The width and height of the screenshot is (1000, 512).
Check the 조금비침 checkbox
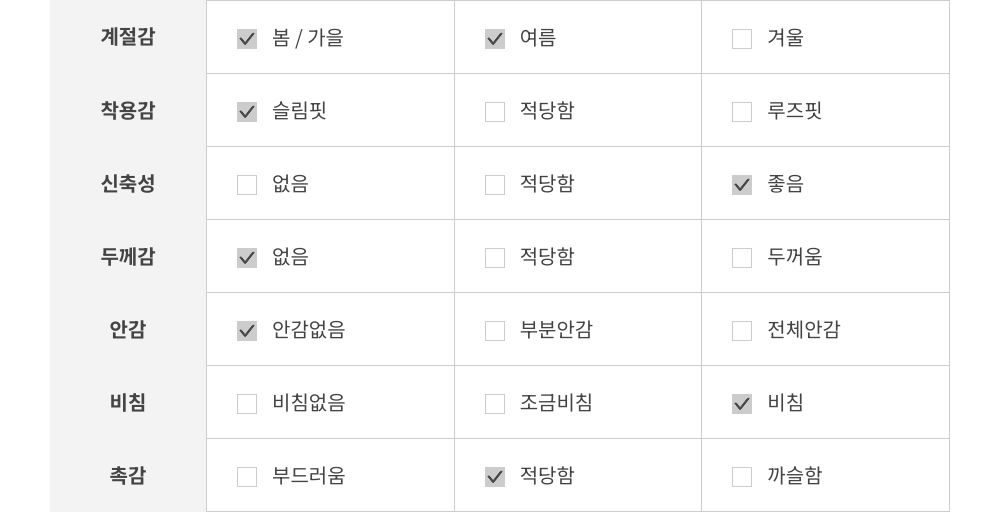495,404
